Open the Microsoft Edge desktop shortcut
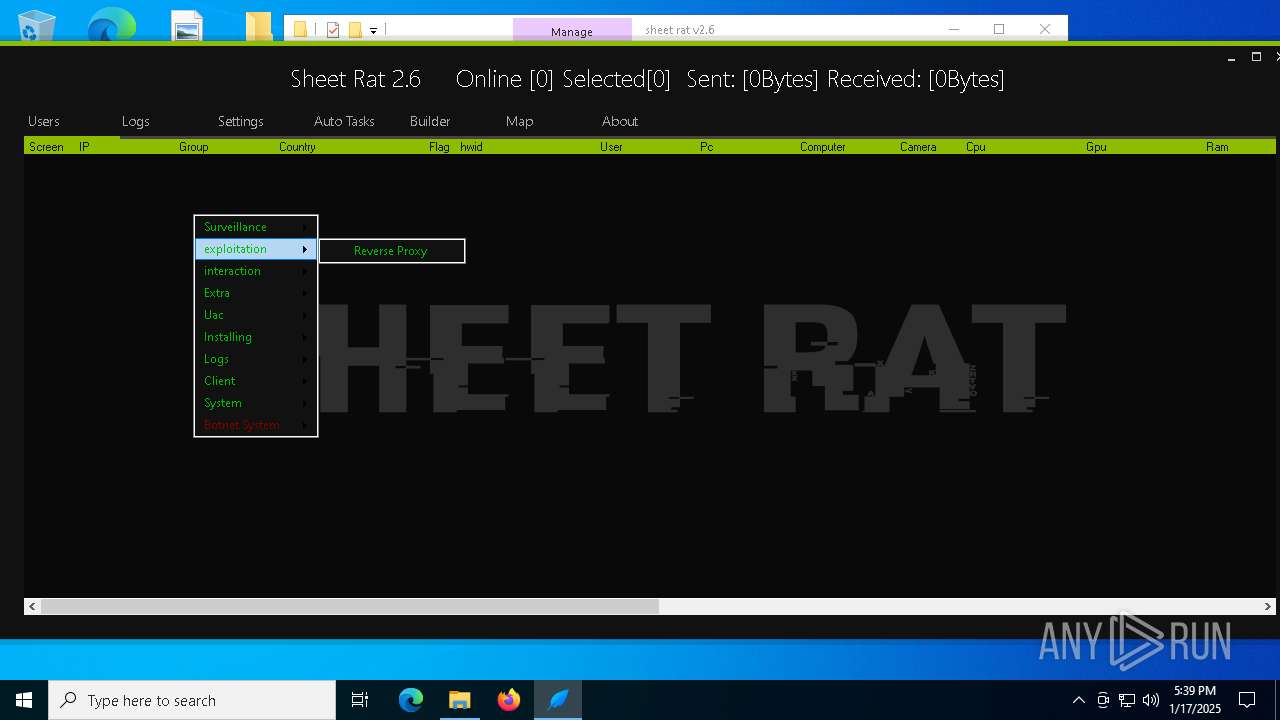 click(x=111, y=25)
